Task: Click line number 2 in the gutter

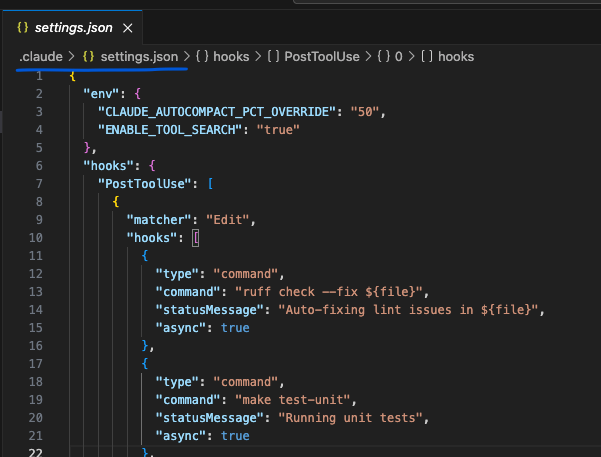Action: point(39,94)
